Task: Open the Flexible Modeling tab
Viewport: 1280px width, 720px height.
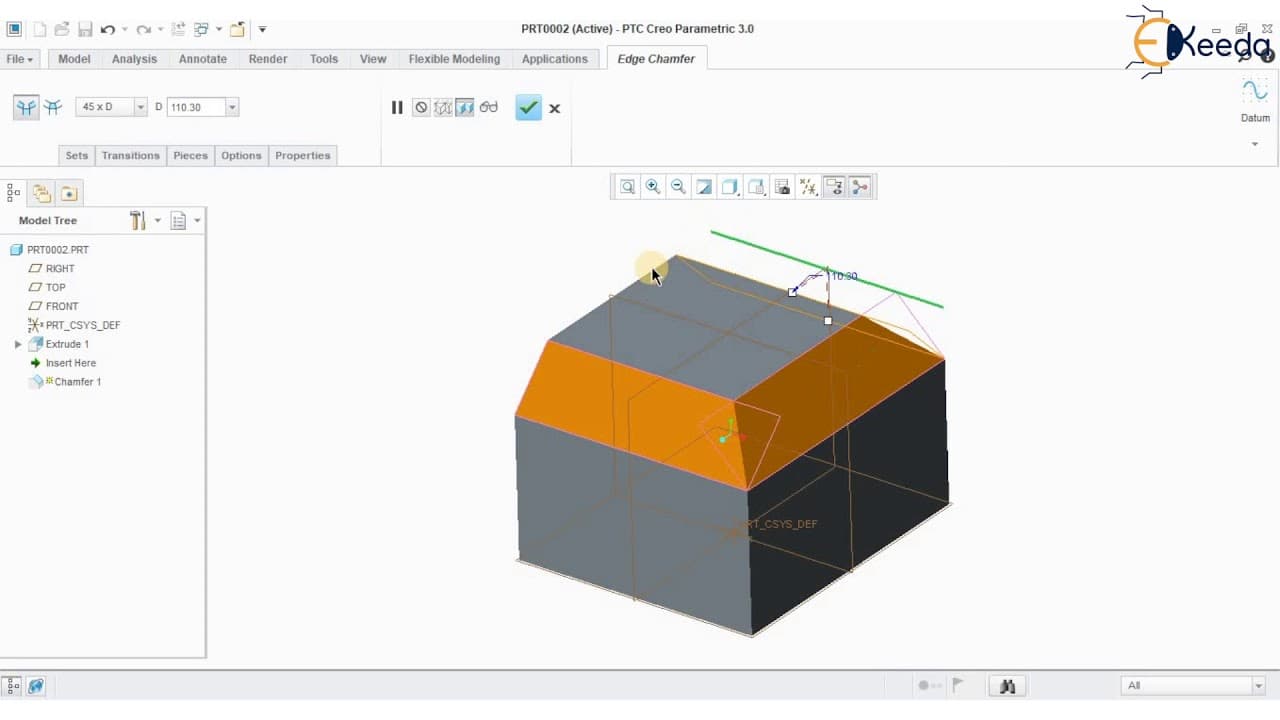Action: pyautogui.click(x=454, y=59)
